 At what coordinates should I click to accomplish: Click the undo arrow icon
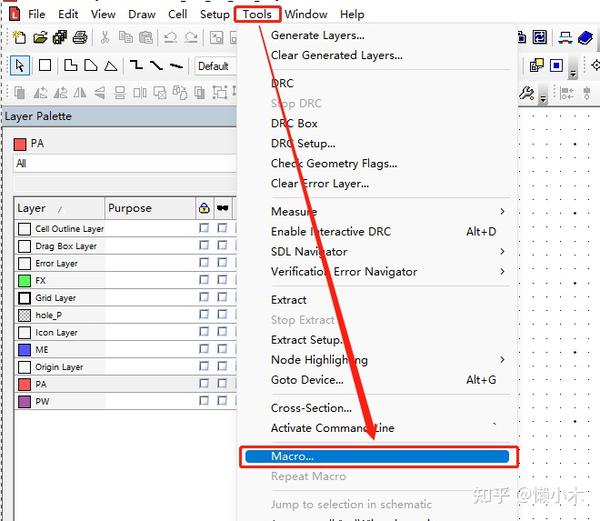(170, 37)
